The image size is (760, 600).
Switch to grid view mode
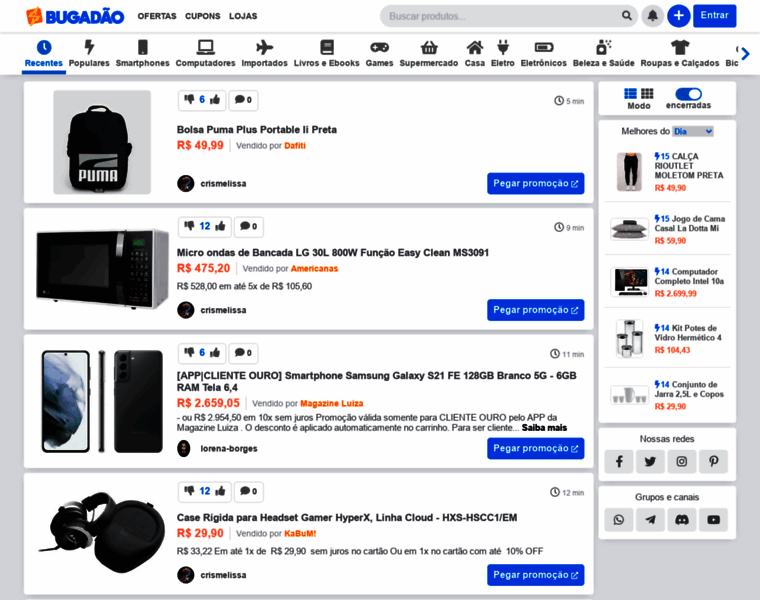coord(647,94)
